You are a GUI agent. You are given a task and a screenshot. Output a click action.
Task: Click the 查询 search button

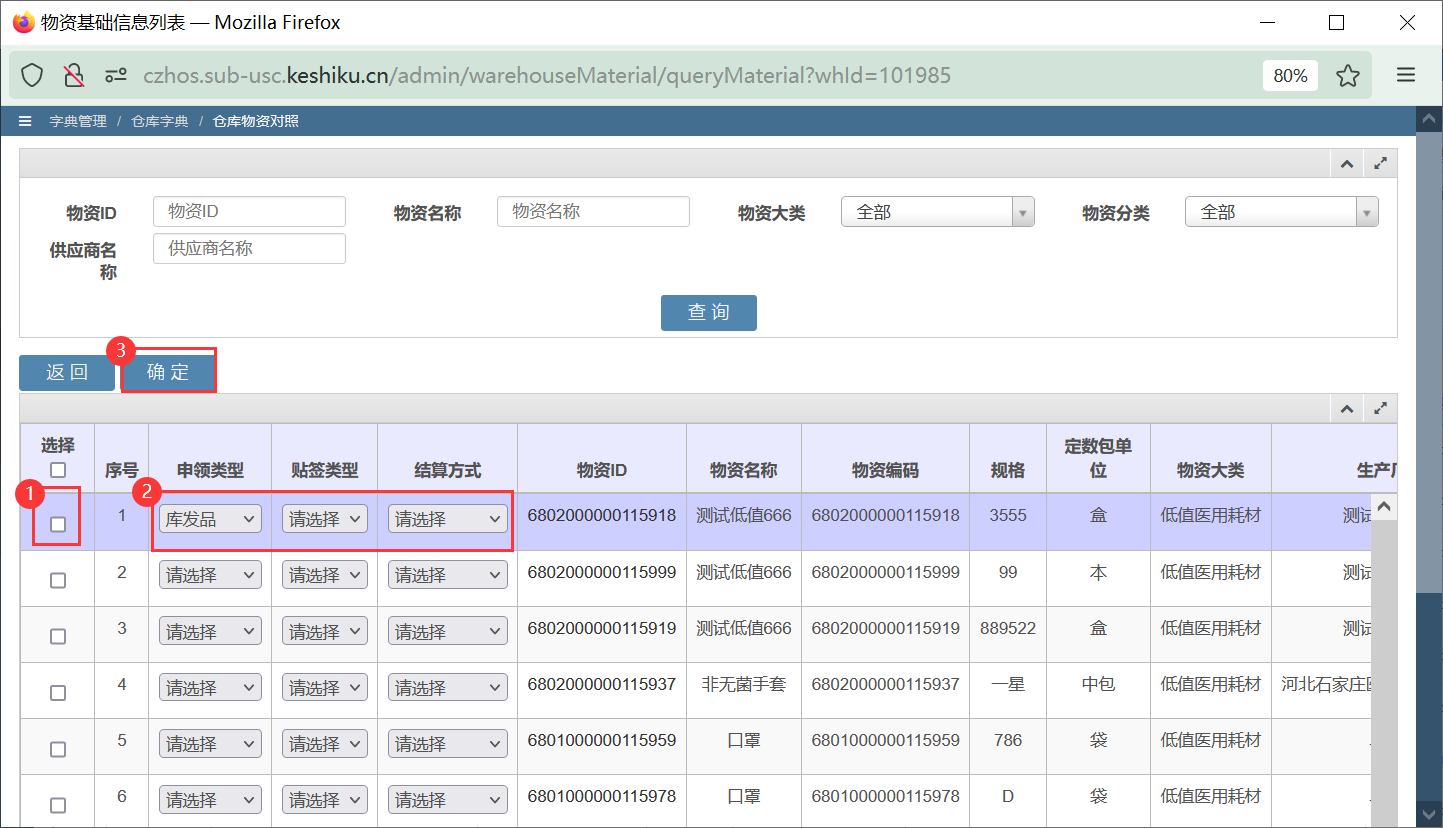pyautogui.click(x=709, y=312)
